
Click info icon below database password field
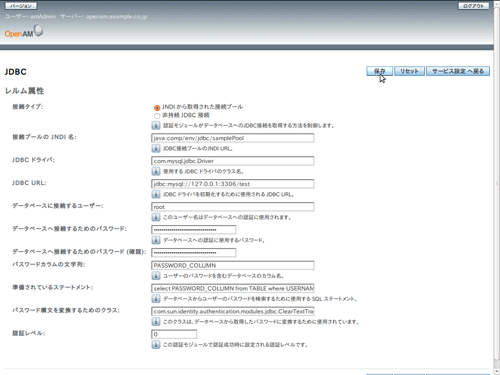(x=156, y=240)
